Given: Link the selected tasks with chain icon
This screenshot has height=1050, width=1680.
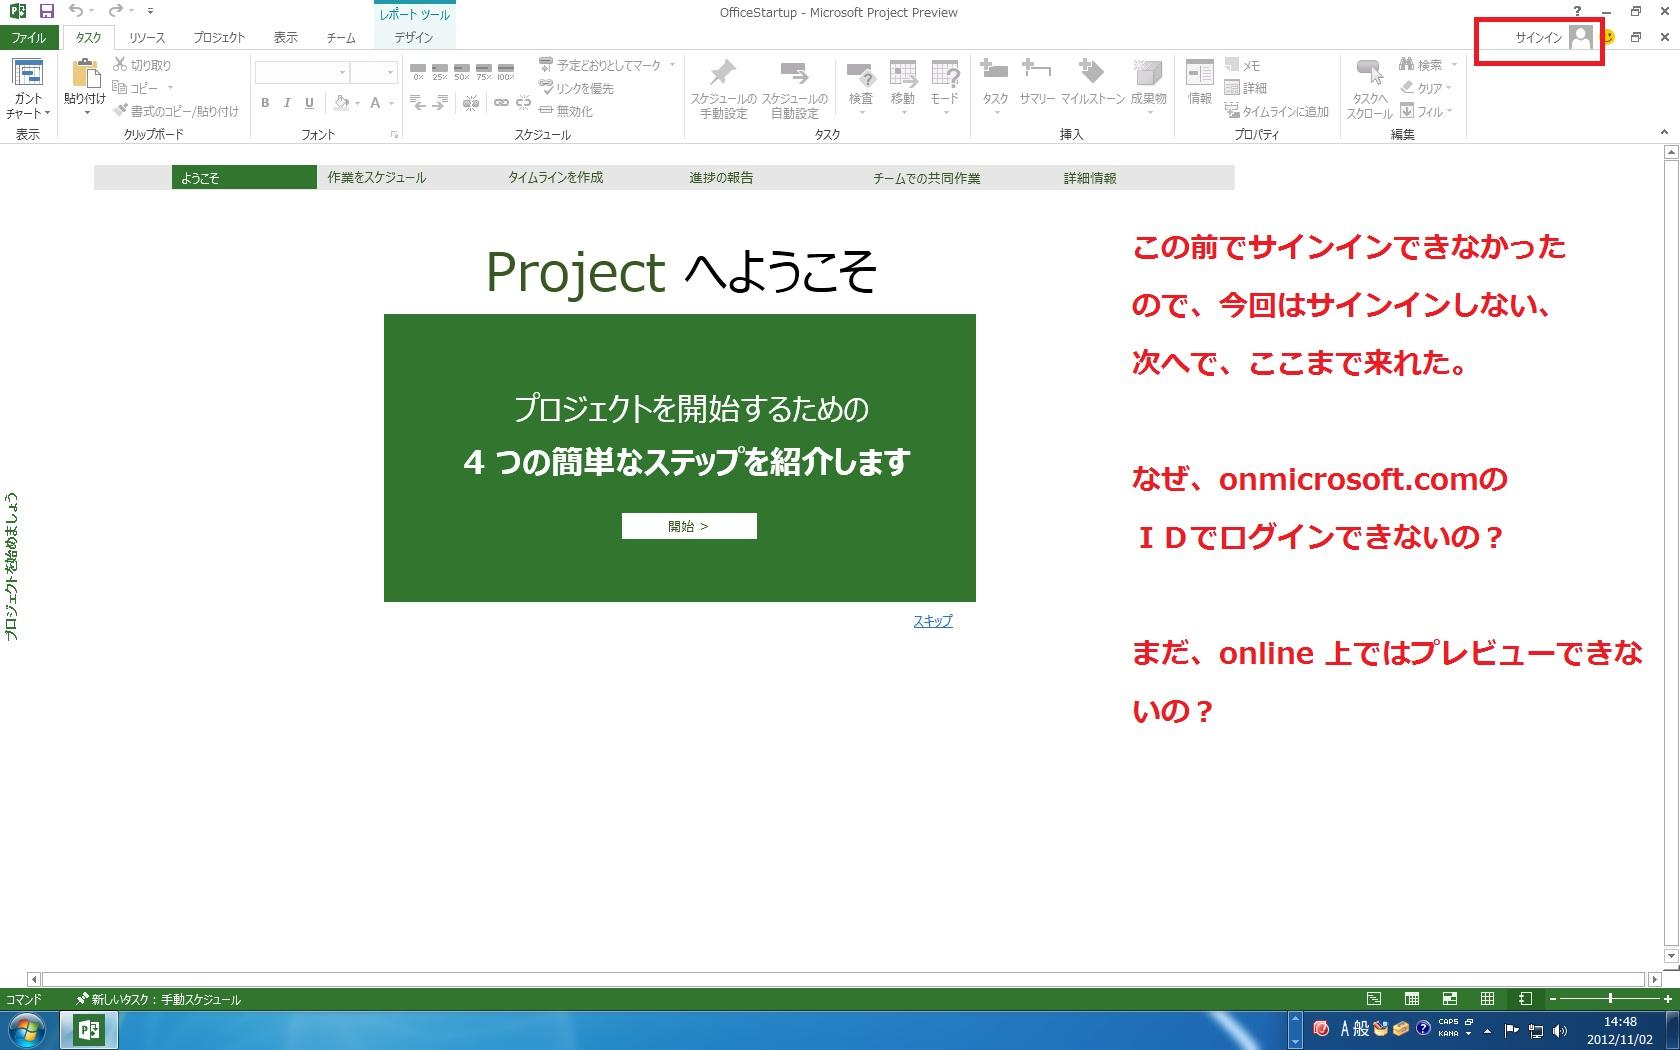Looking at the screenshot, I should tap(501, 102).
